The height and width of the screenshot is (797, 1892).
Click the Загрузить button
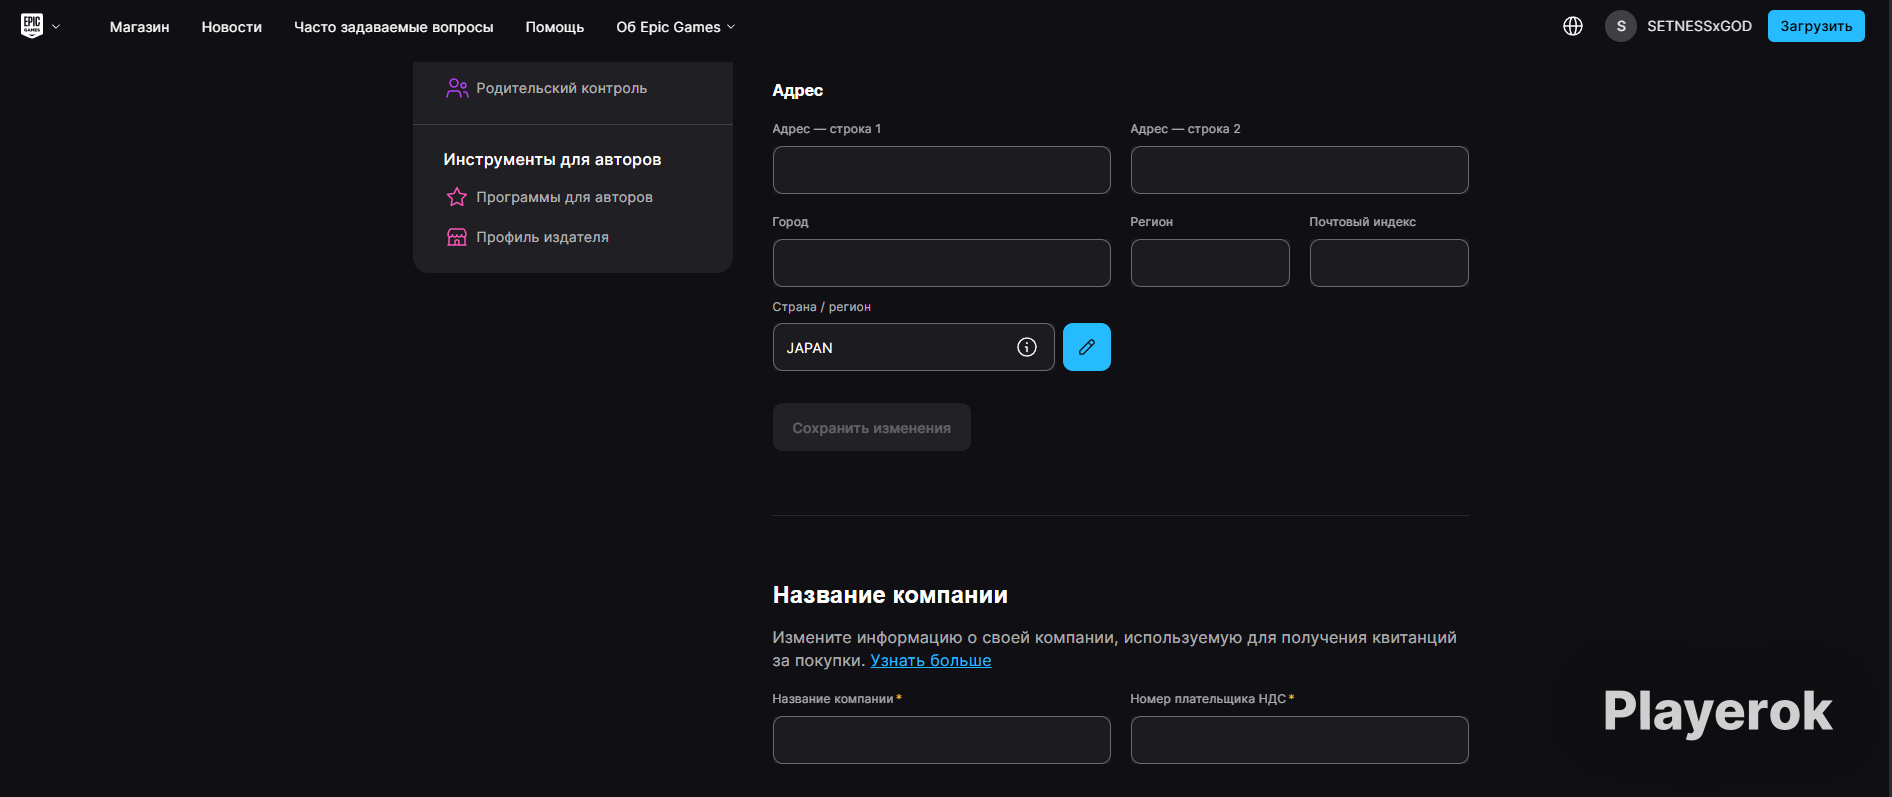[1816, 26]
